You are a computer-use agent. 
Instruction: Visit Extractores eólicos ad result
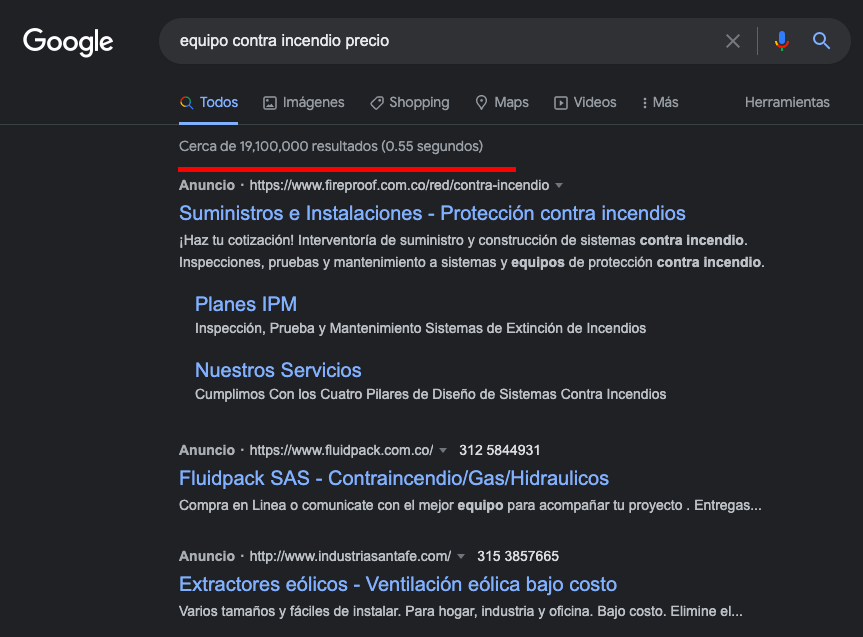tap(398, 584)
